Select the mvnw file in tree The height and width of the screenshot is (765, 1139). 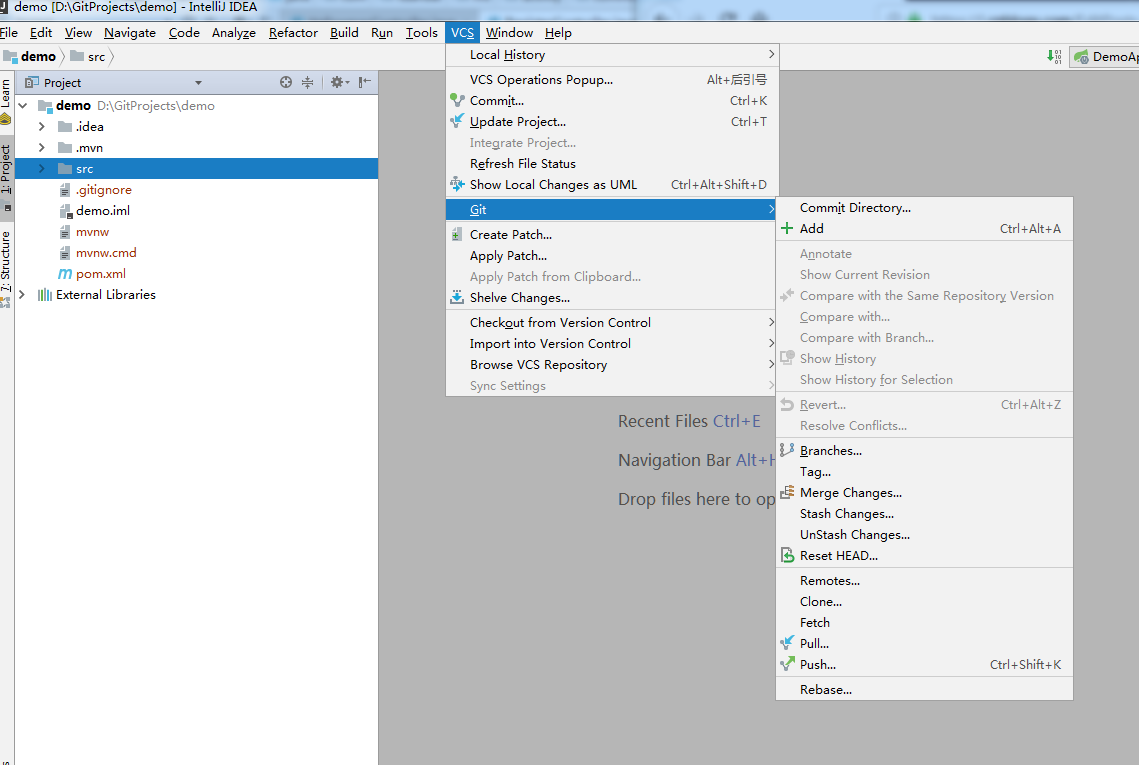tap(92, 232)
